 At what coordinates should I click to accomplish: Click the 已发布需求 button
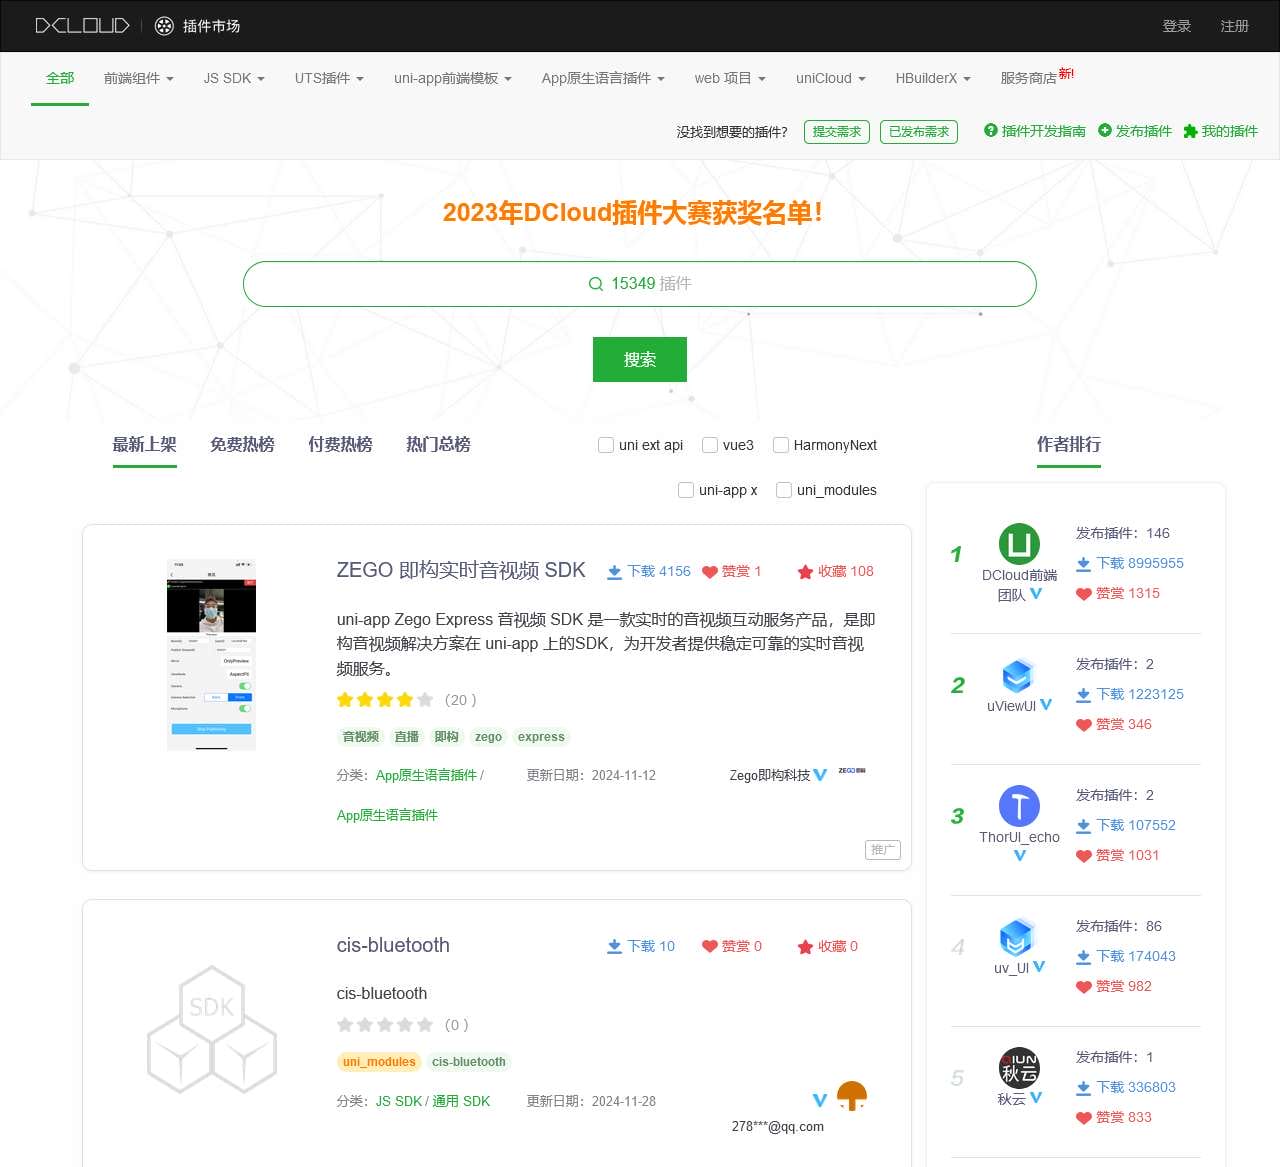(919, 132)
